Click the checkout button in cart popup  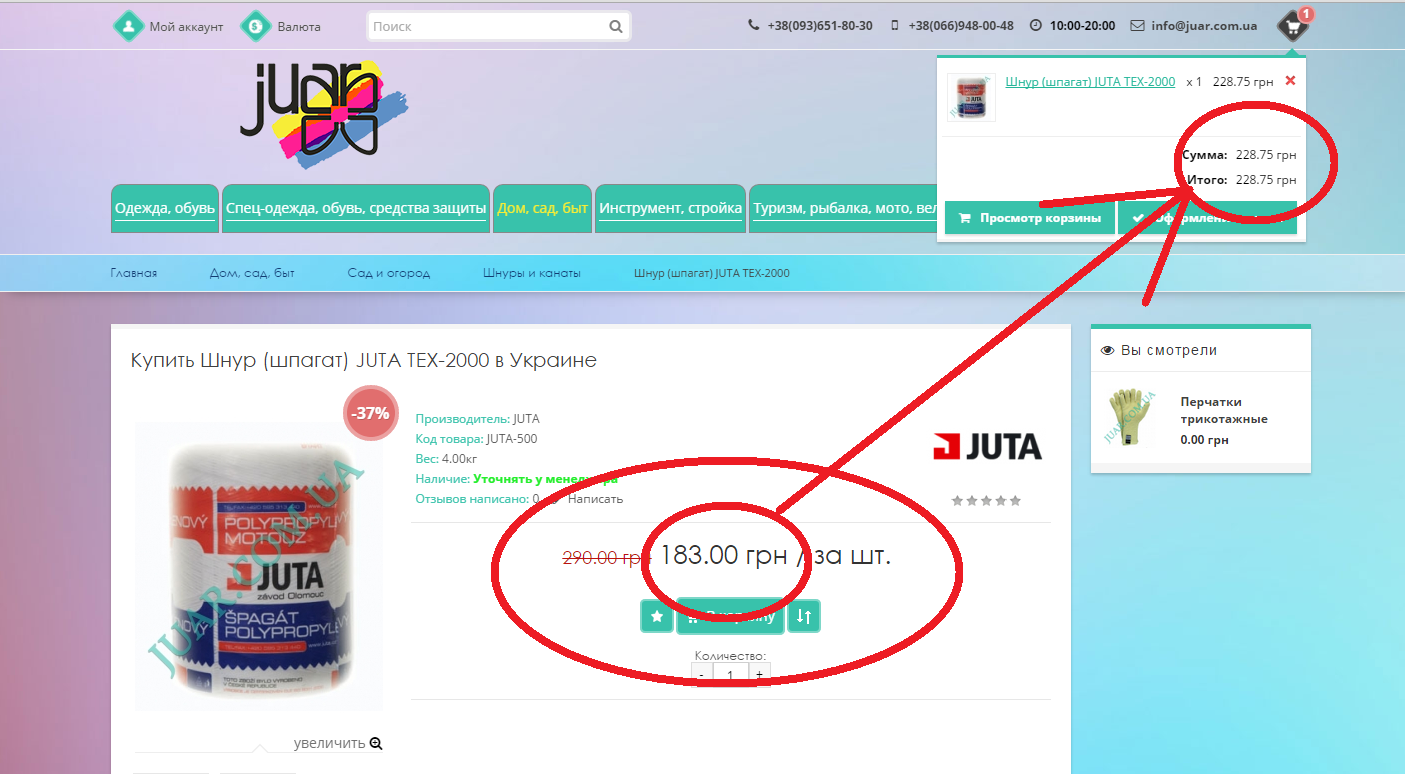pyautogui.click(x=1207, y=218)
